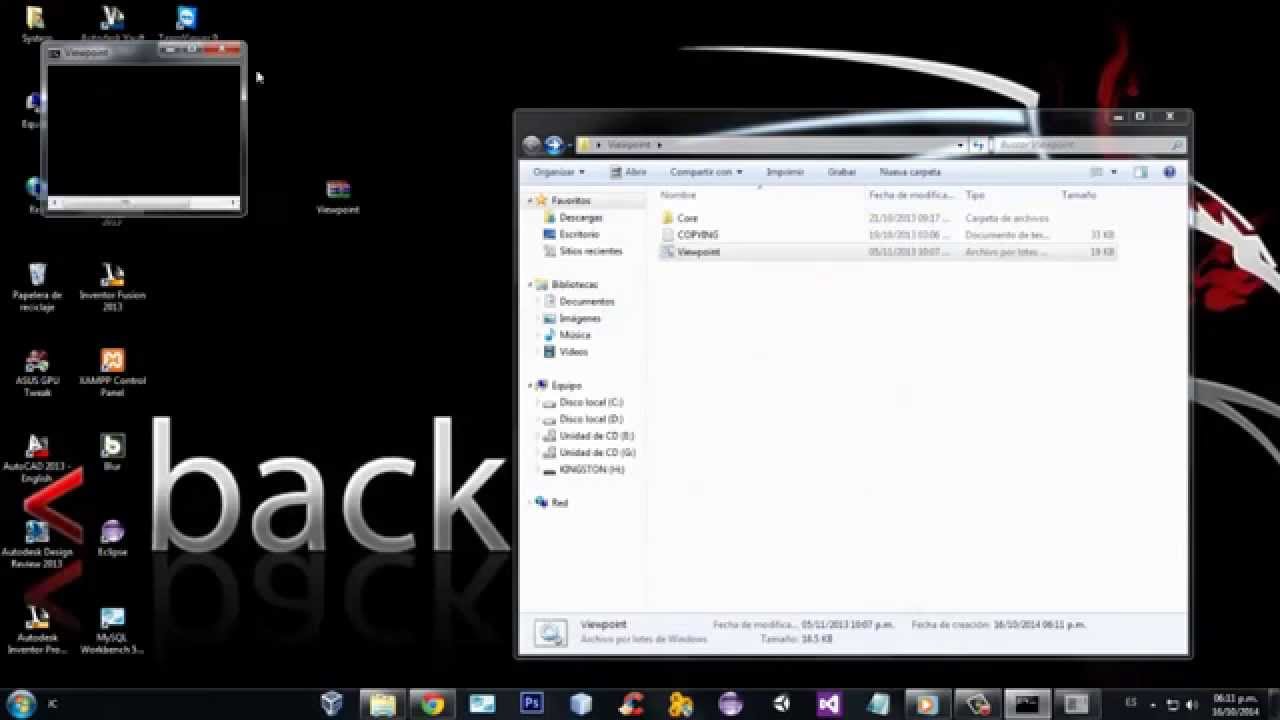
Task: Click Nueva carpeta button
Action: click(x=910, y=172)
